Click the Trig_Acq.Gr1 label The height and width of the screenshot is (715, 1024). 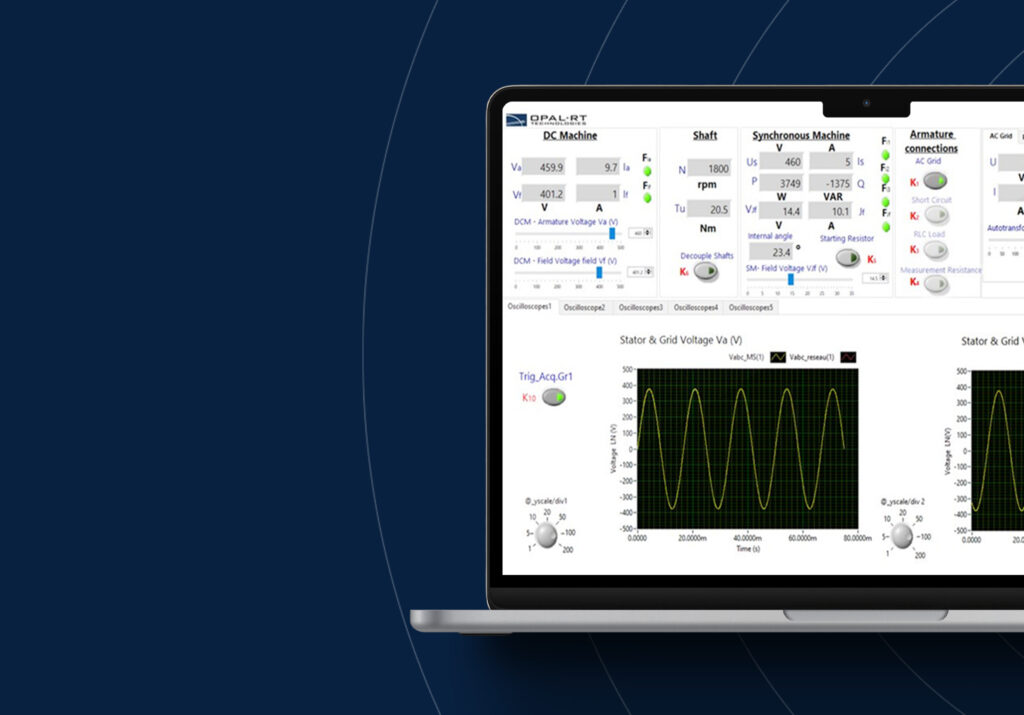[x=545, y=376]
